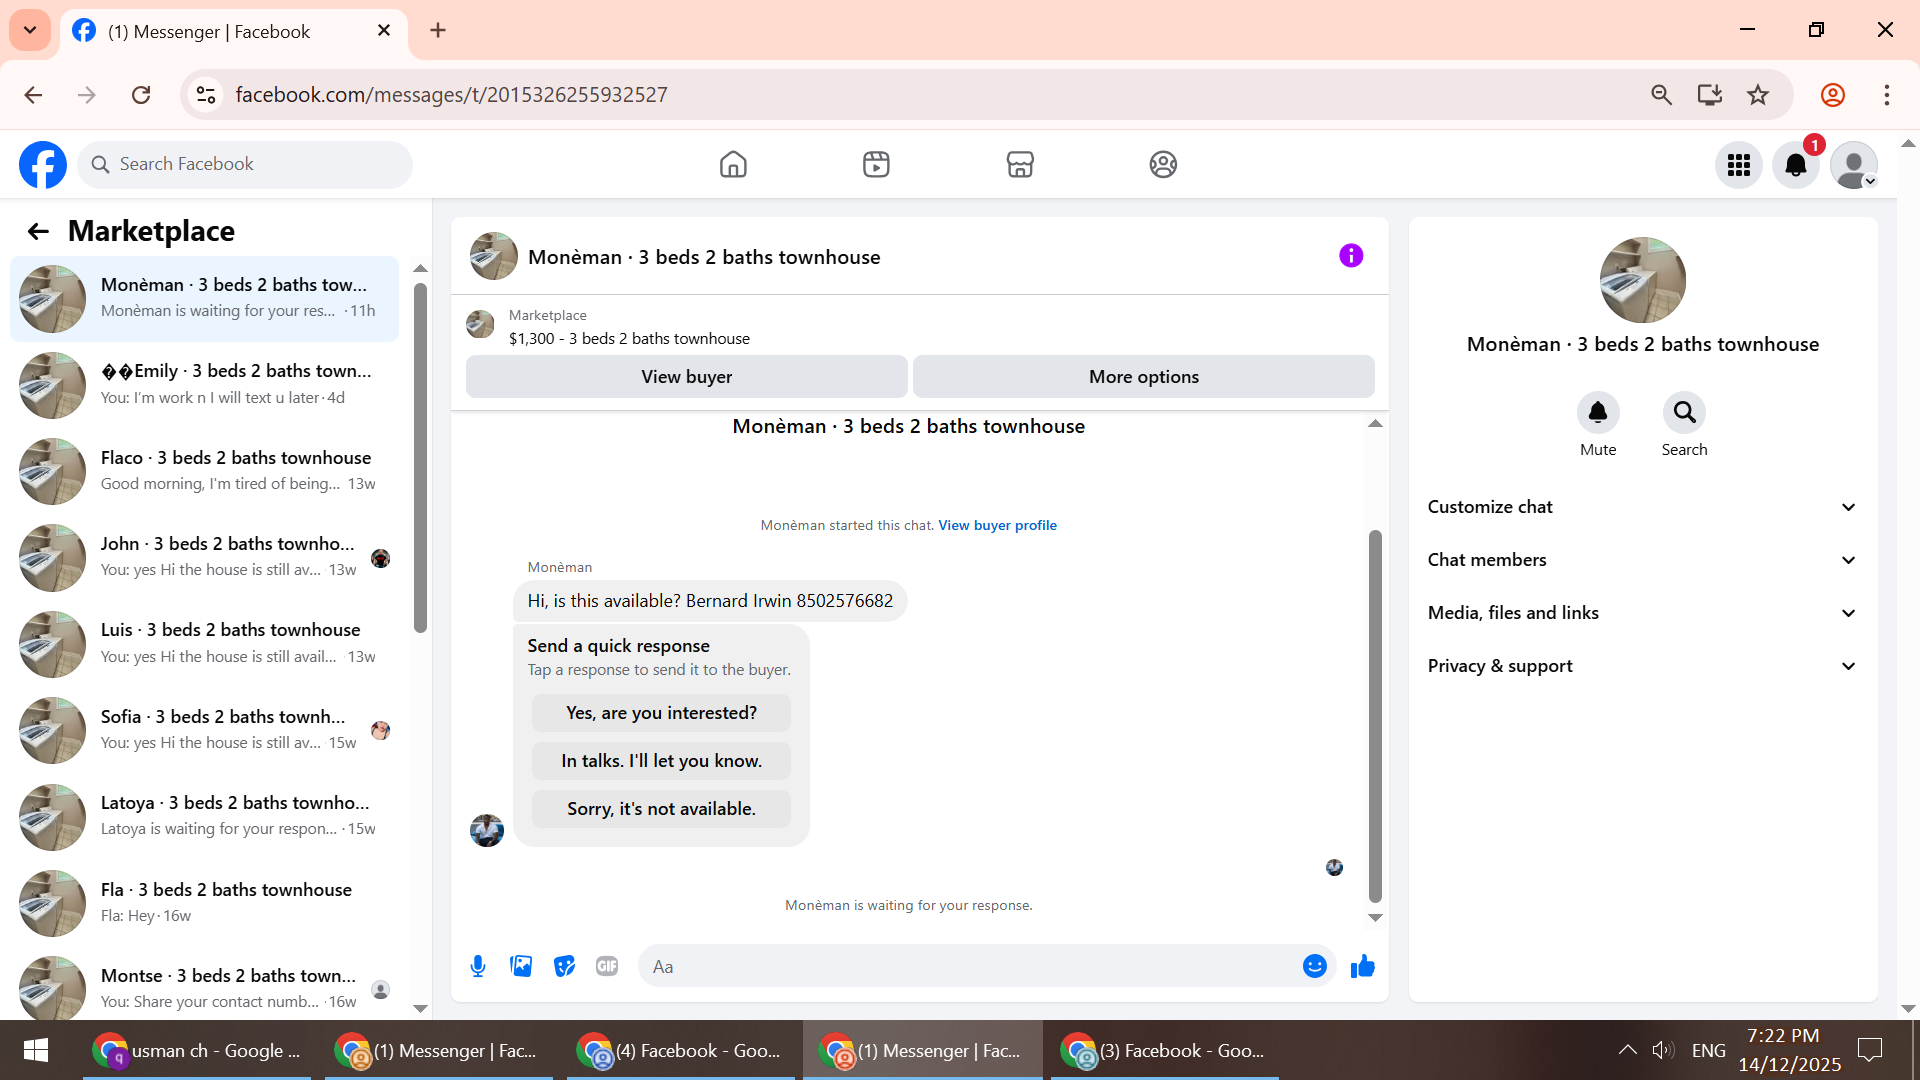Viewport: 1920px width, 1080px height.
Task: Go to Facebook Marketplace tab icon
Action: (1019, 165)
